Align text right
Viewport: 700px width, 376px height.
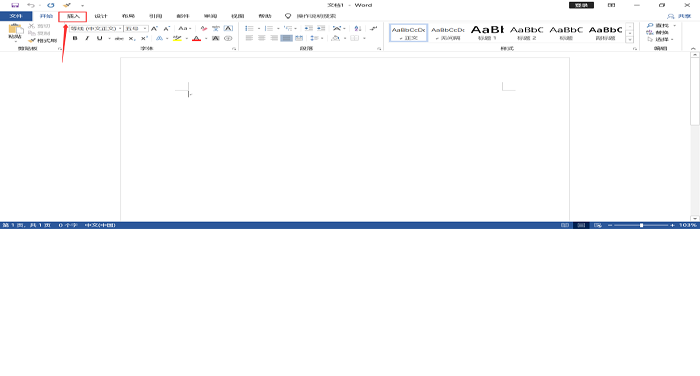coord(274,38)
